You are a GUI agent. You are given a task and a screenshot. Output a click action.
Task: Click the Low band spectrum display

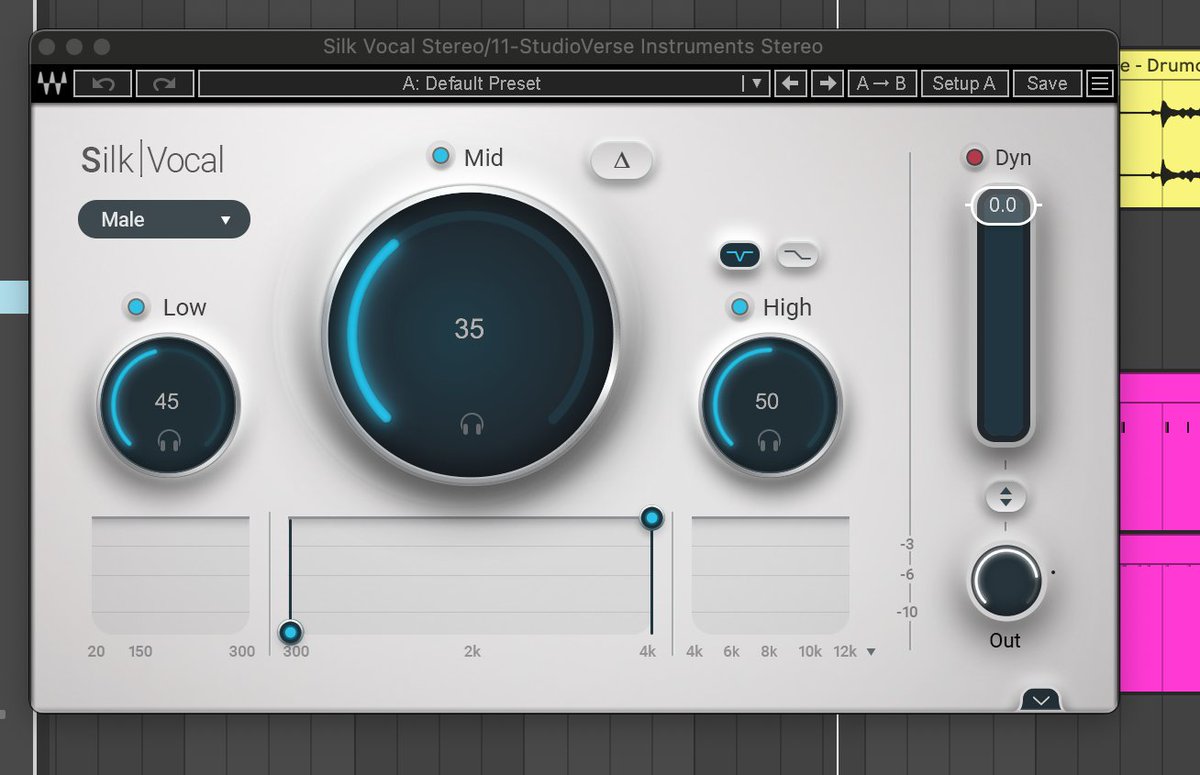(170, 575)
